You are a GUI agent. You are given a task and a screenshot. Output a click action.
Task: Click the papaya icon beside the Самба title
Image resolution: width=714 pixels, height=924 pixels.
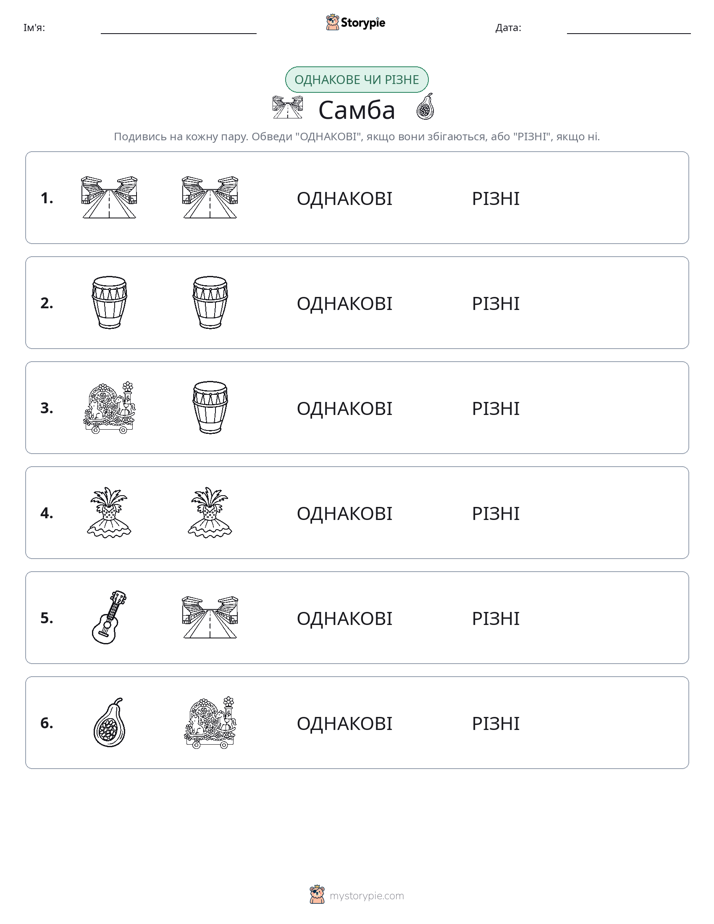point(425,107)
